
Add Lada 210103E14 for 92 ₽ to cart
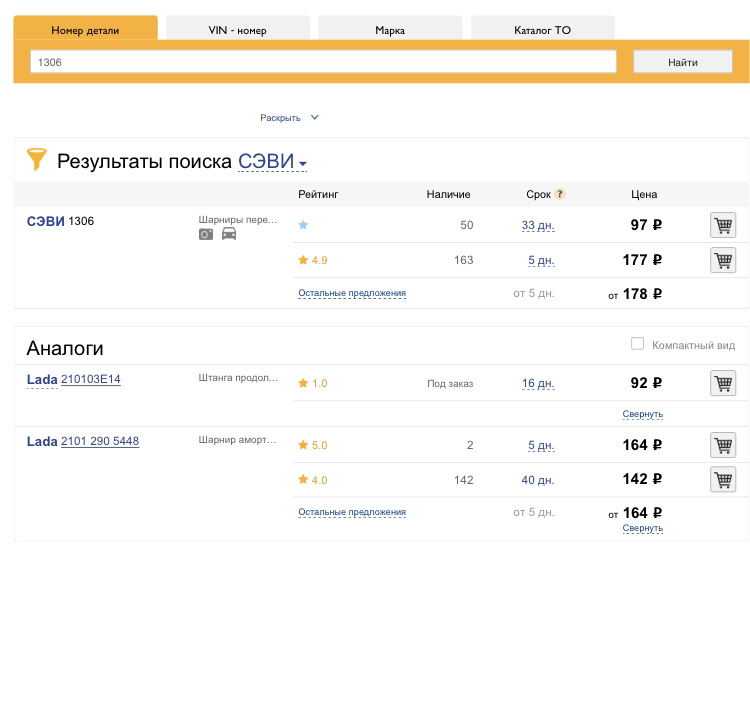tap(722, 383)
